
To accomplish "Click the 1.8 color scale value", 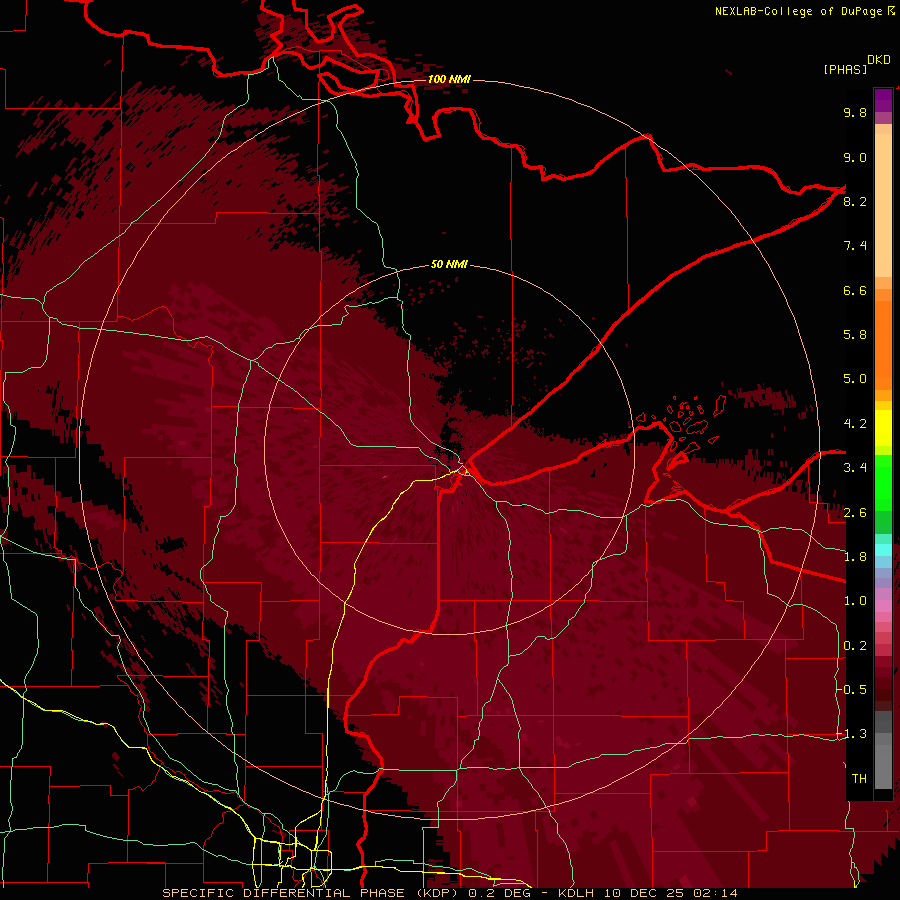I will (x=855, y=557).
